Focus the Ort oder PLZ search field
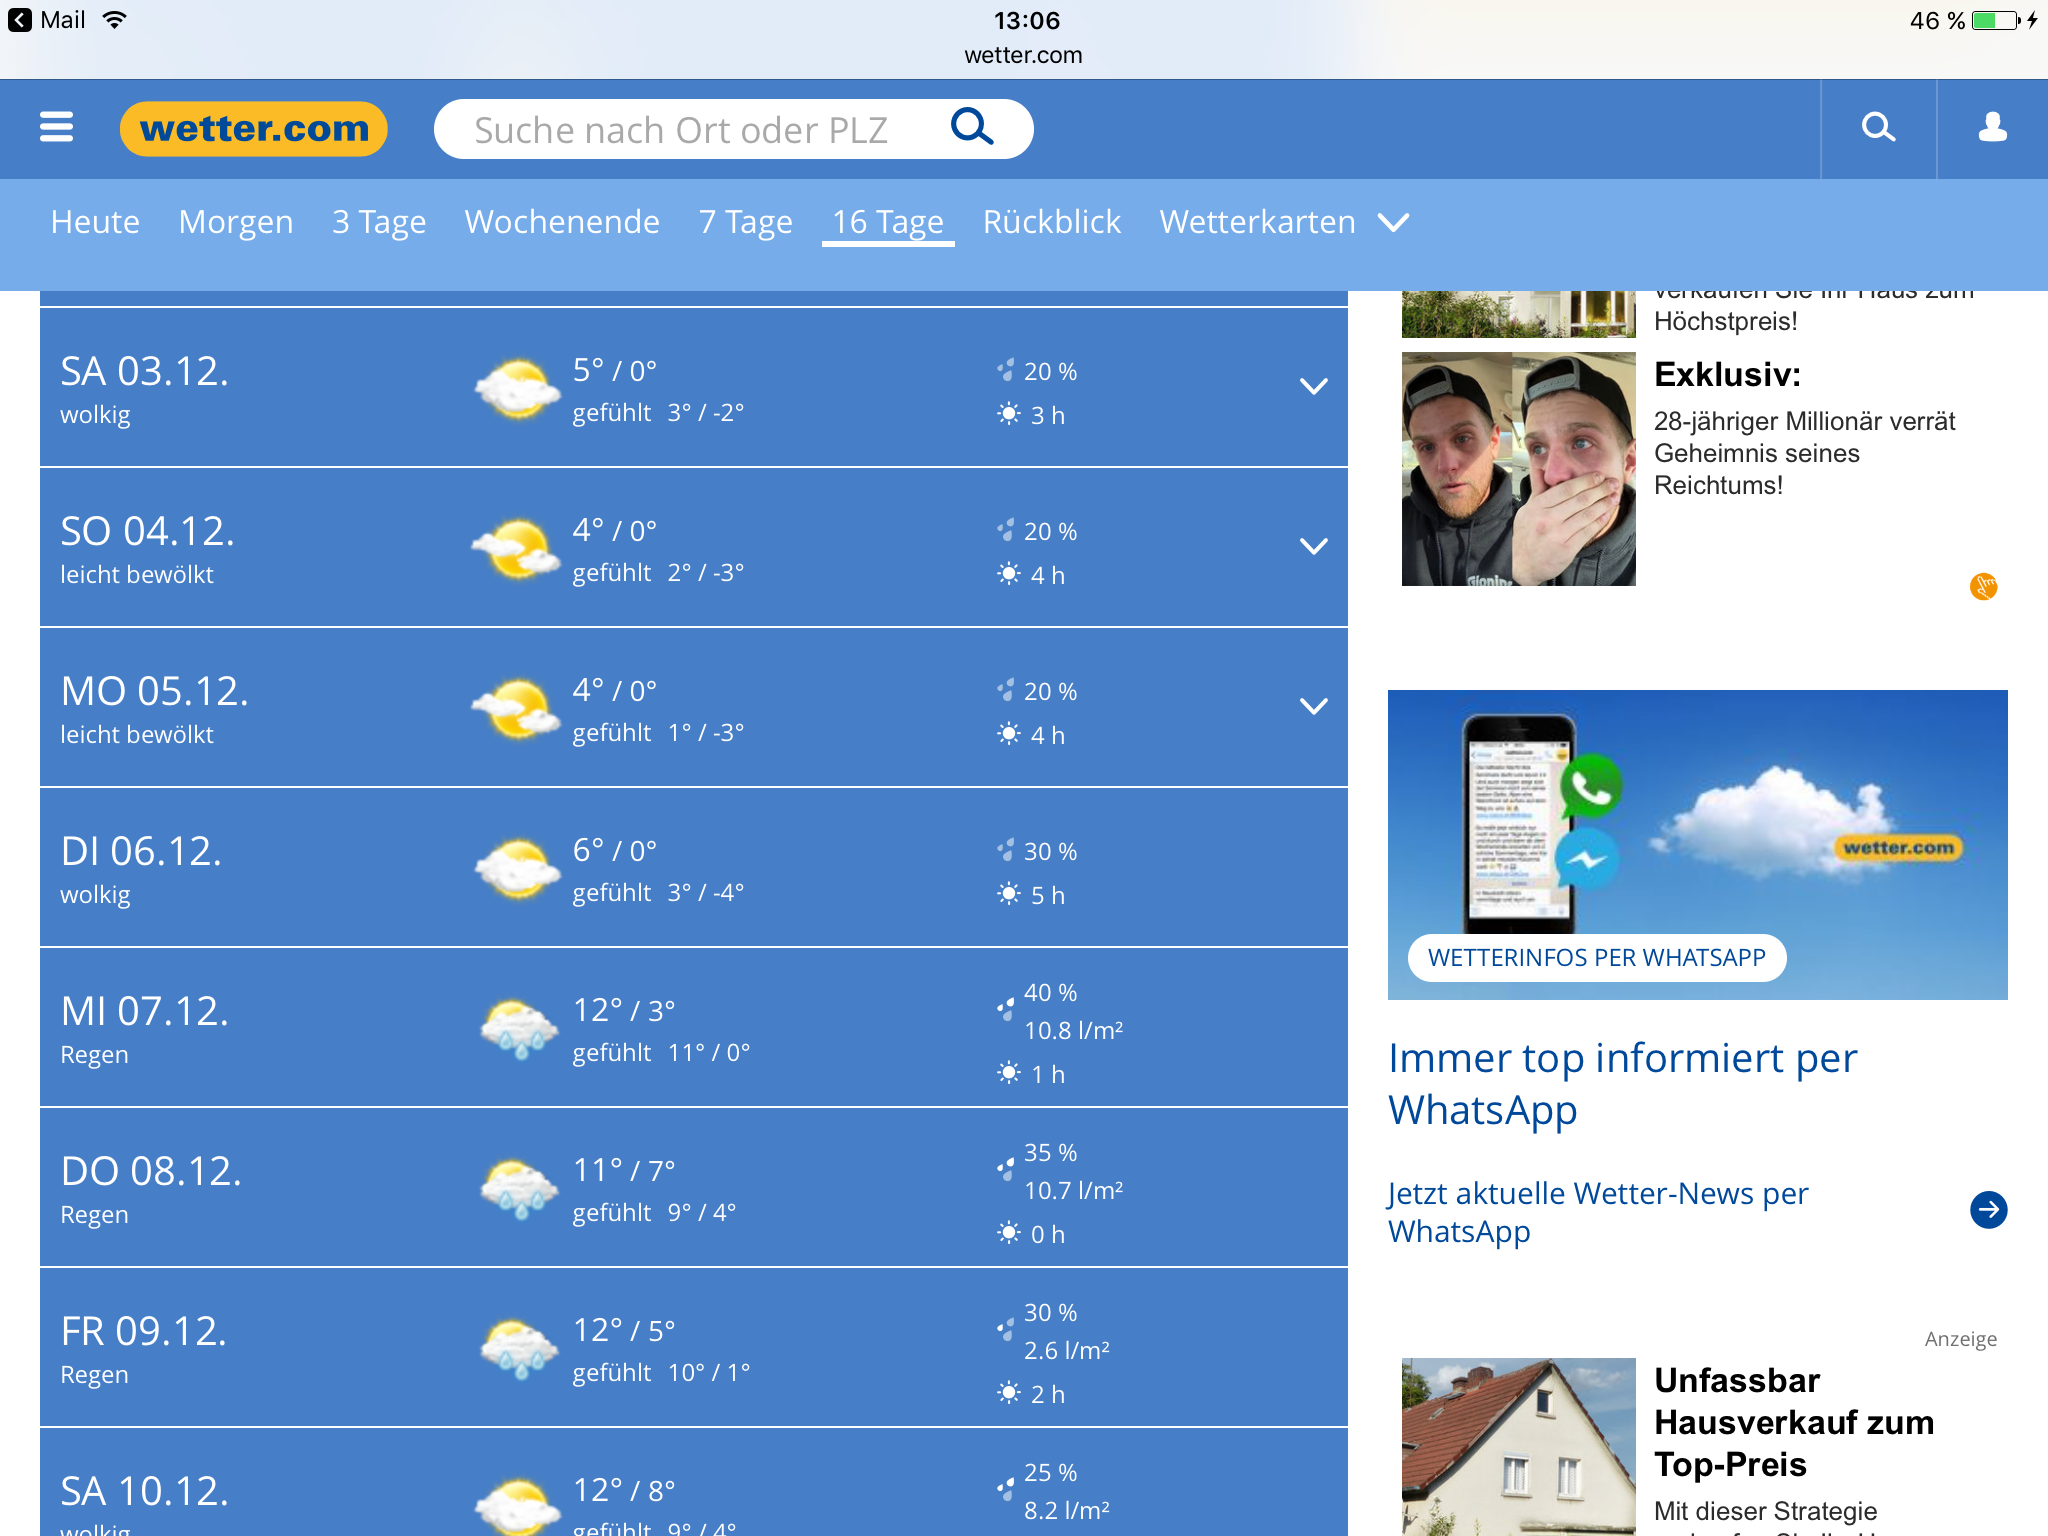The image size is (2048, 1536). (680, 130)
